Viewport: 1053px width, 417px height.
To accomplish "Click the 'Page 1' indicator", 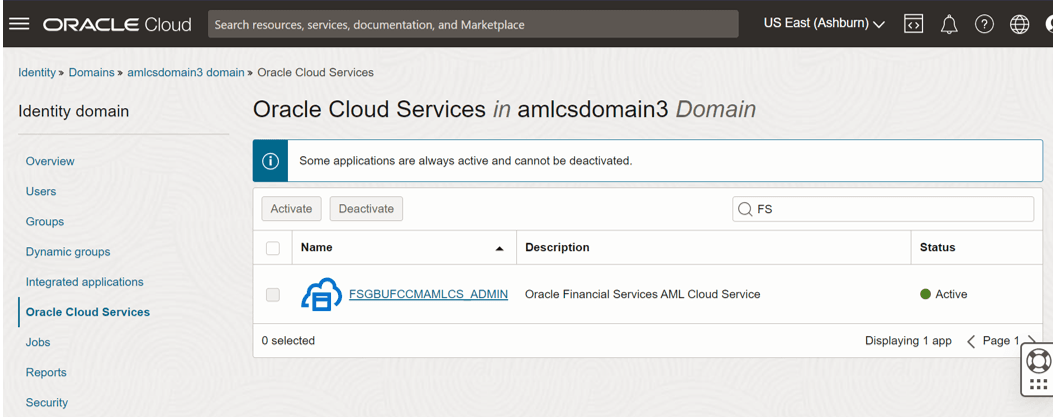I will coord(1001,341).
